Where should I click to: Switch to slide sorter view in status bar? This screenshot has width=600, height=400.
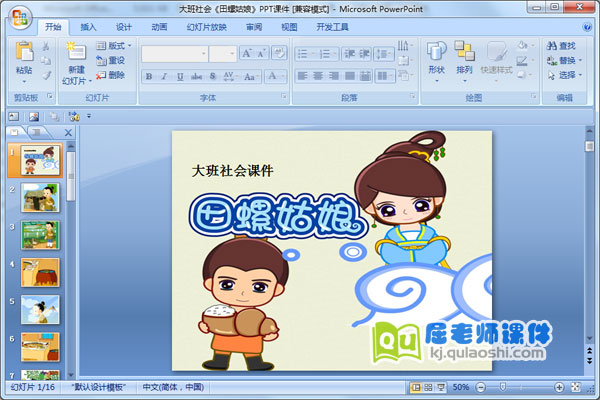428,387
